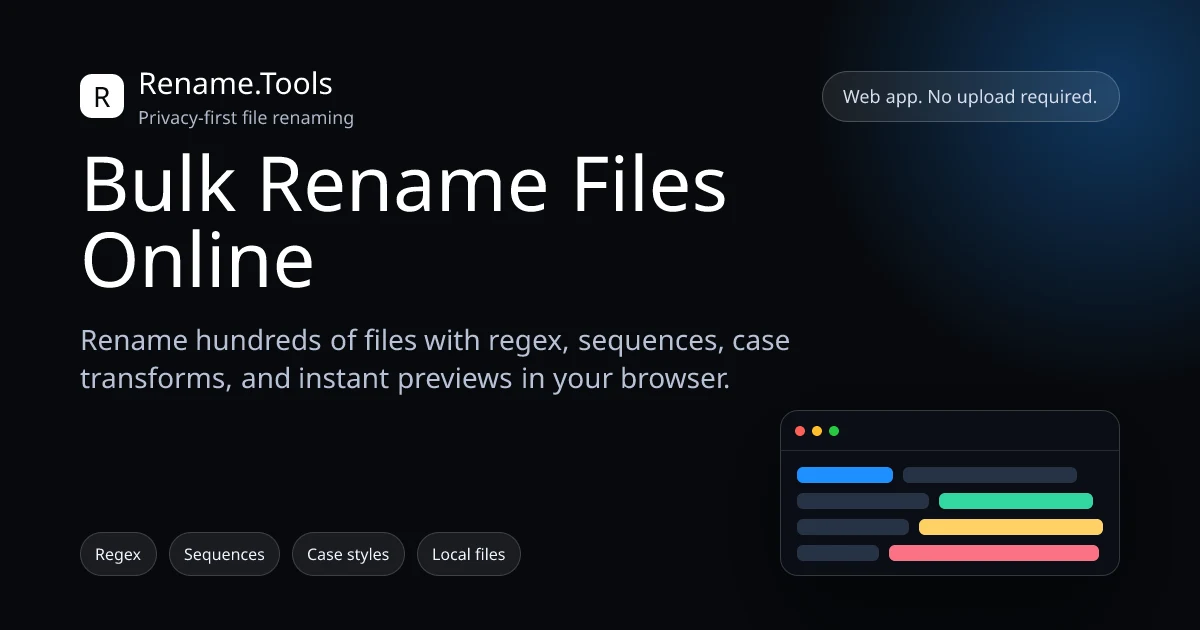1200x630 pixels.
Task: Choose the Regex tag pill
Action: [118, 554]
